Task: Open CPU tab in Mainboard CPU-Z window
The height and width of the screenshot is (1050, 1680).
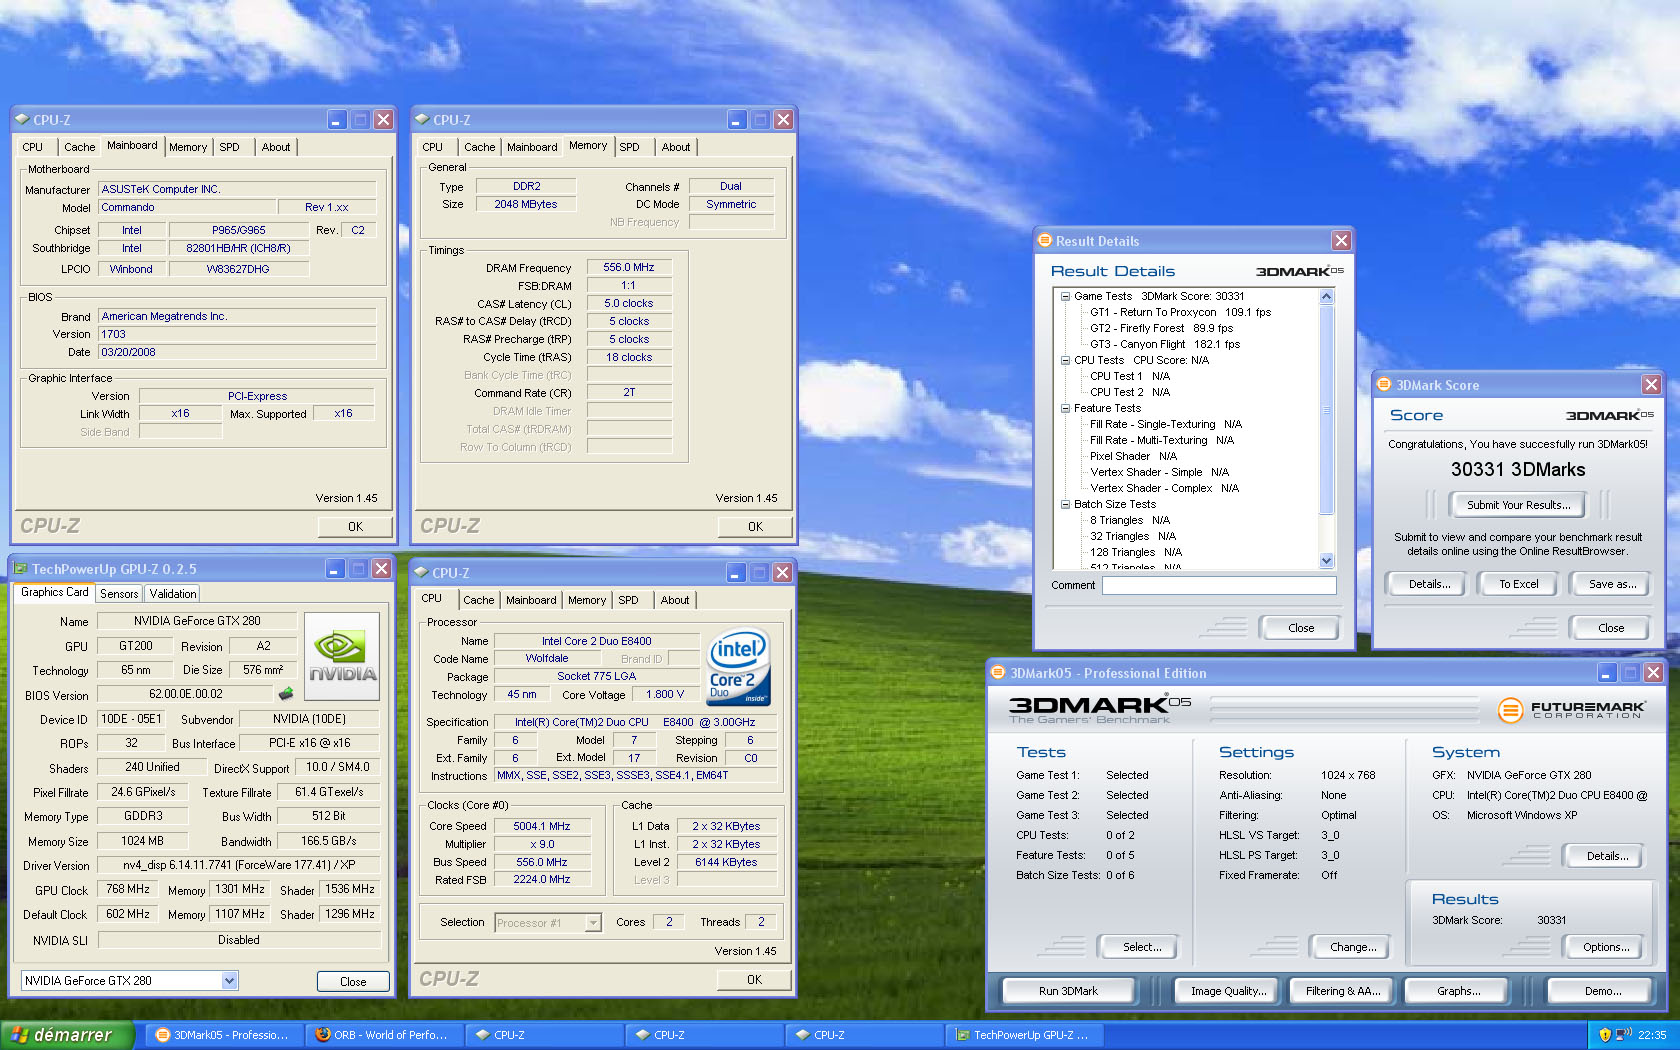Action: [x=33, y=147]
